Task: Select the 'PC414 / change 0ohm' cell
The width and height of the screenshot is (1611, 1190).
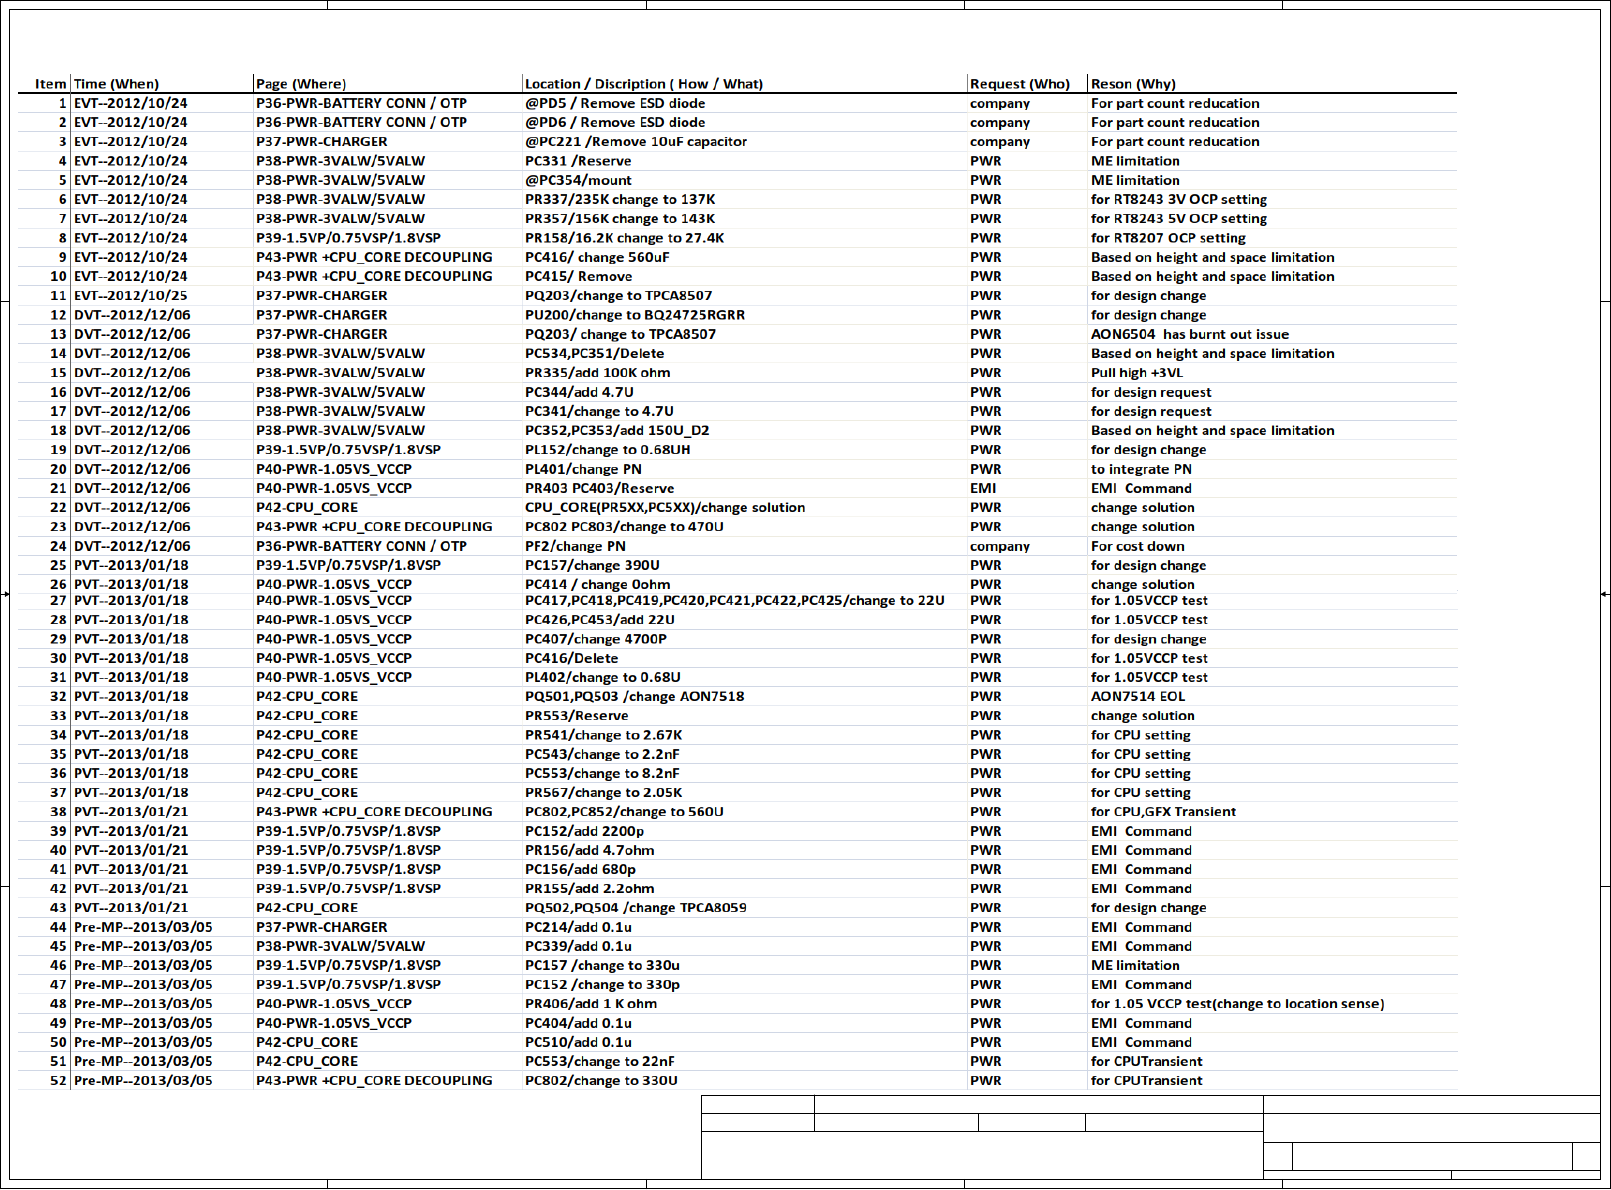Action: point(598,584)
